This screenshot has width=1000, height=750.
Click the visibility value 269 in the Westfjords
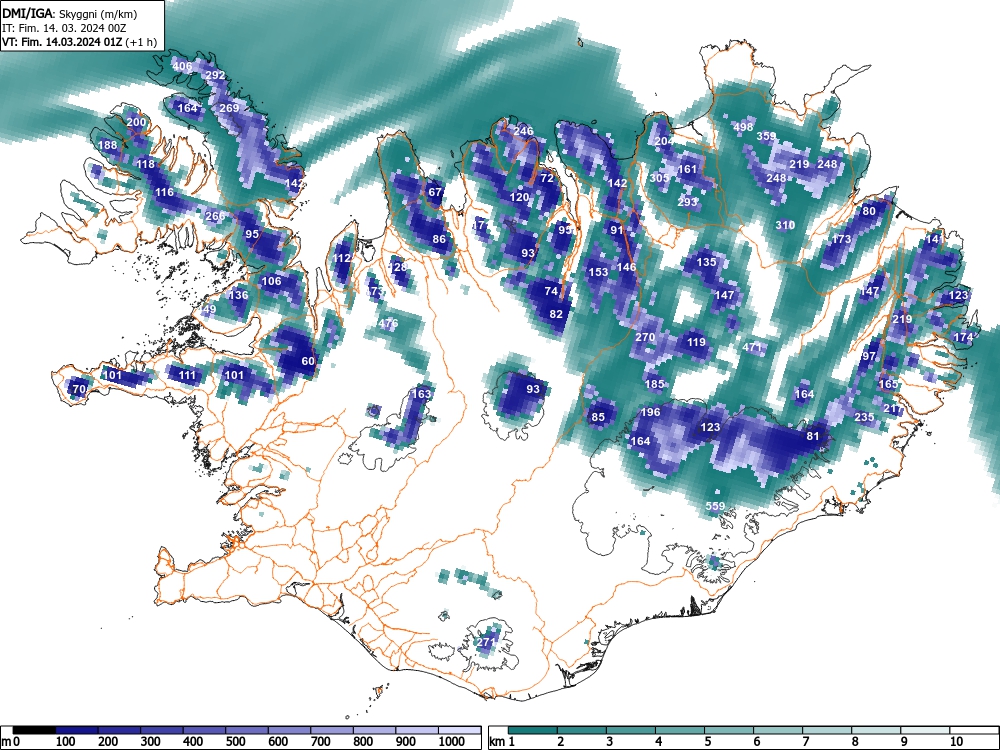[229, 108]
